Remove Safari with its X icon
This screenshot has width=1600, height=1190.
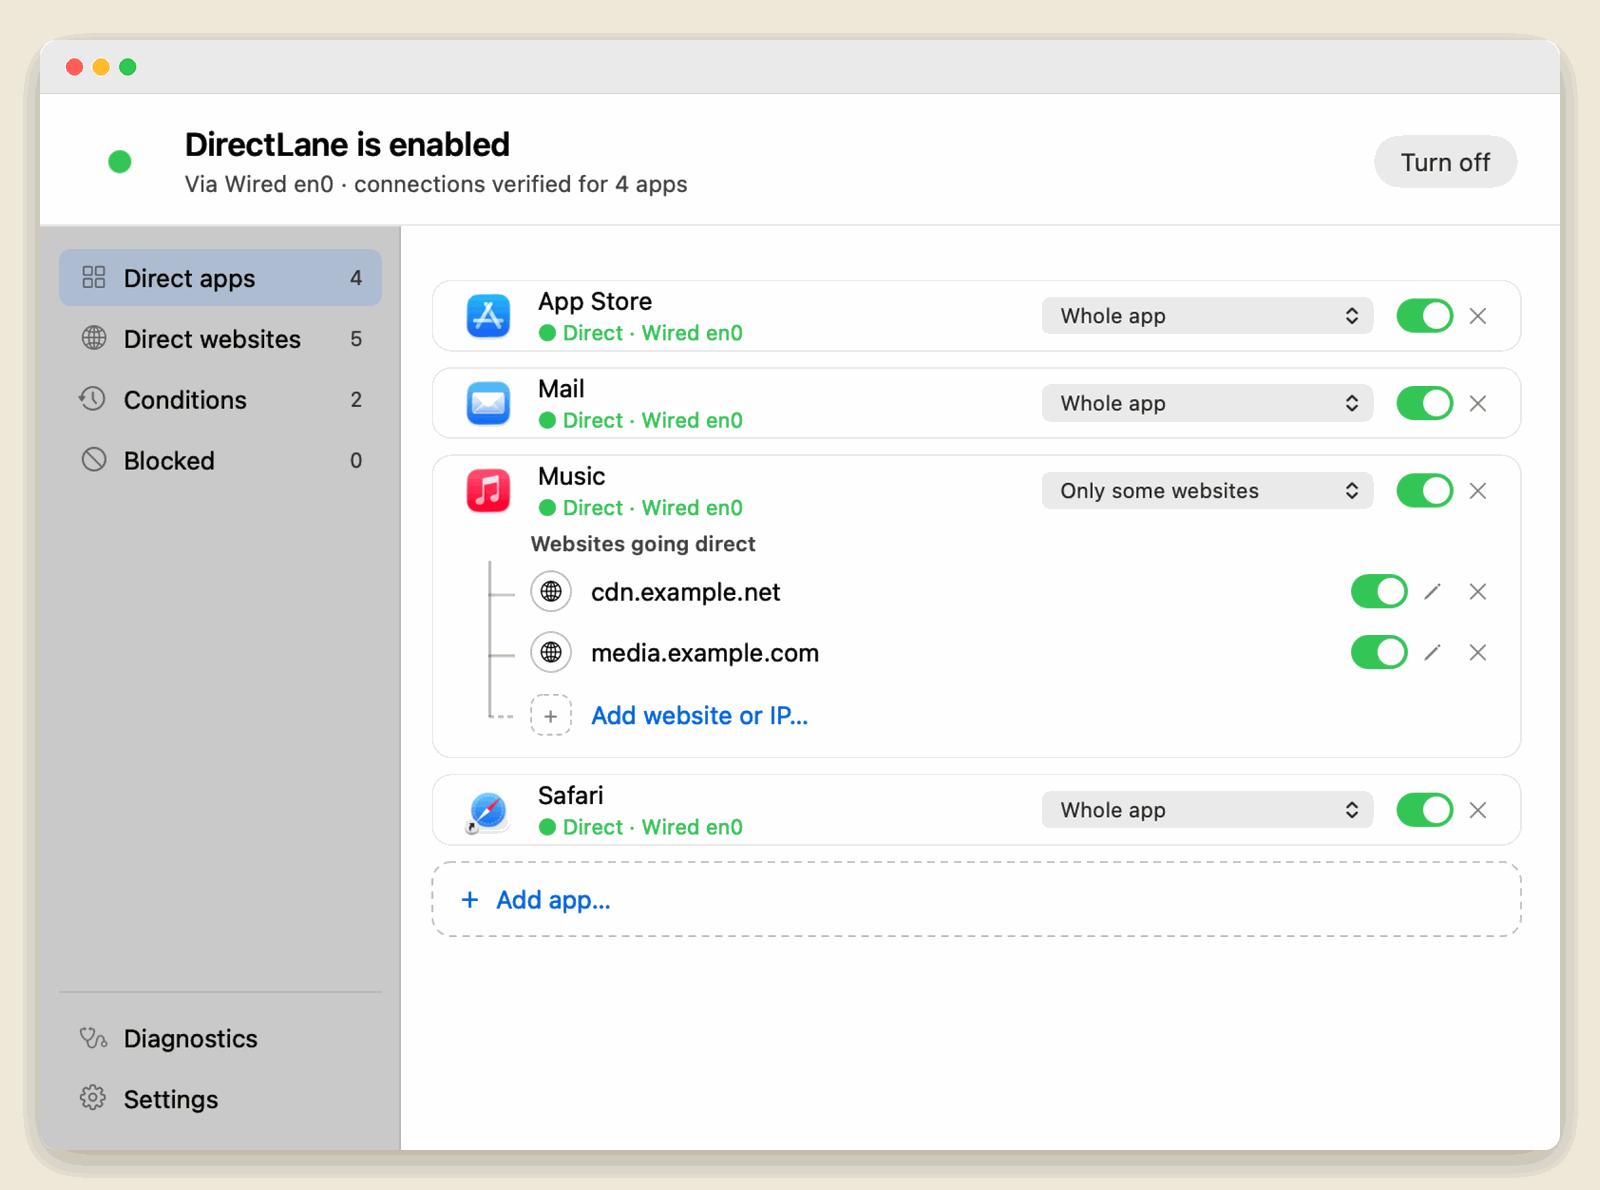(1478, 810)
